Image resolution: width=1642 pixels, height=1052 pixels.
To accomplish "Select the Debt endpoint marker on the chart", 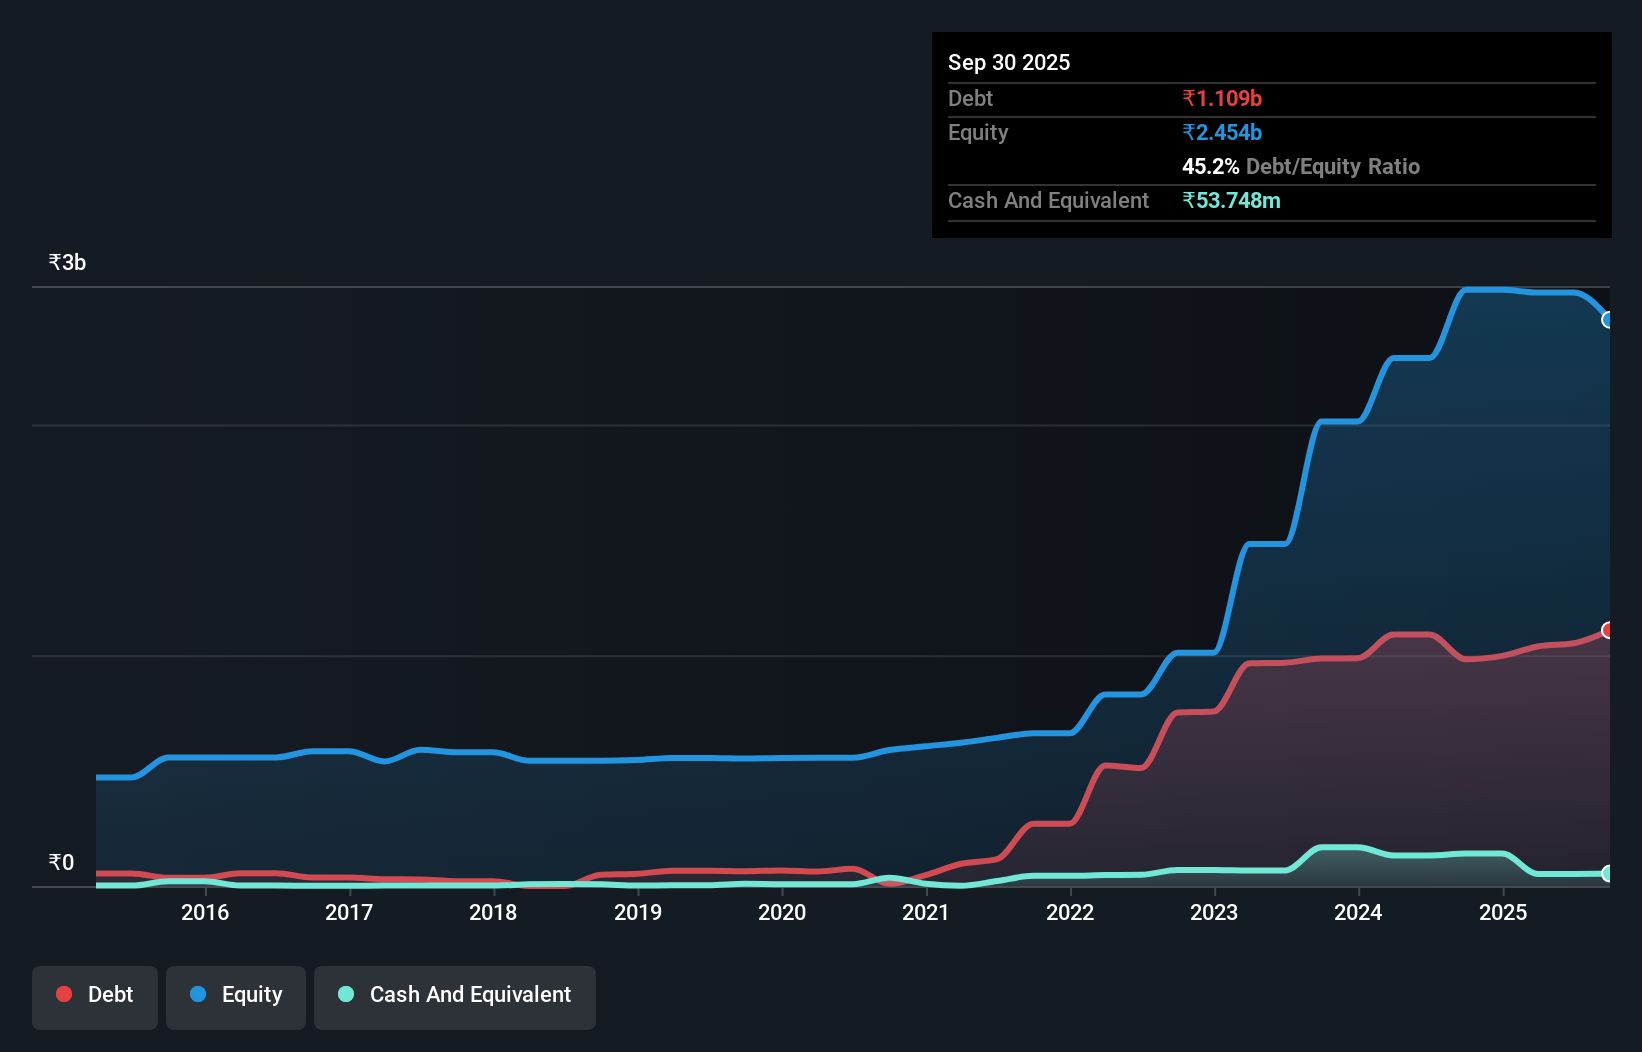I will point(1608,630).
